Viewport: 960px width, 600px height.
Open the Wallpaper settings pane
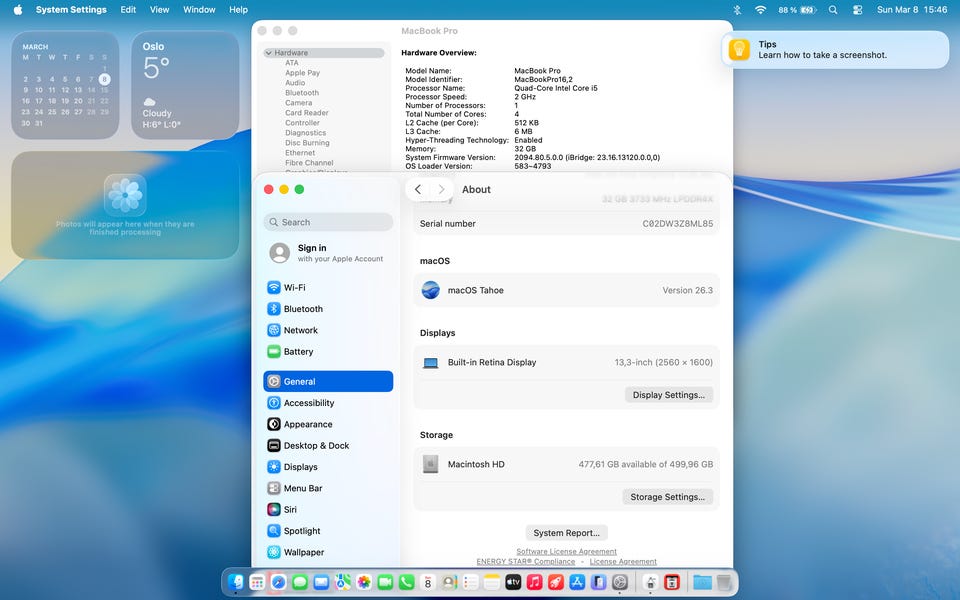click(303, 552)
